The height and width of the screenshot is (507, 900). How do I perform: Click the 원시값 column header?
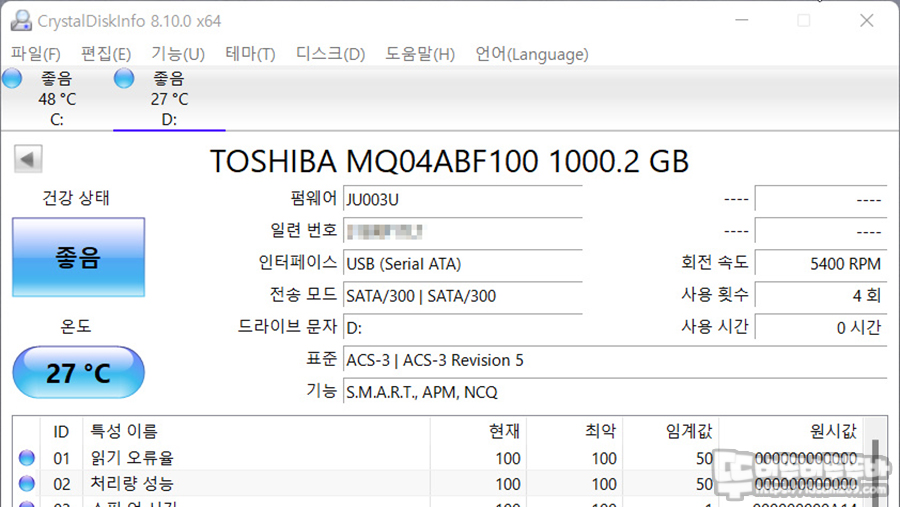pos(791,431)
